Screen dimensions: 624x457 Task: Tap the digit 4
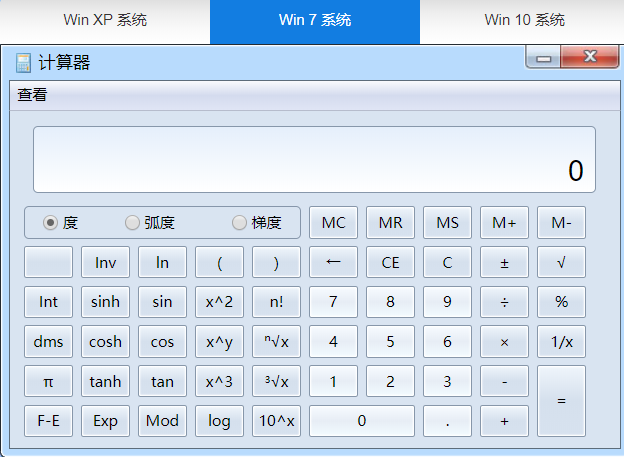(333, 342)
